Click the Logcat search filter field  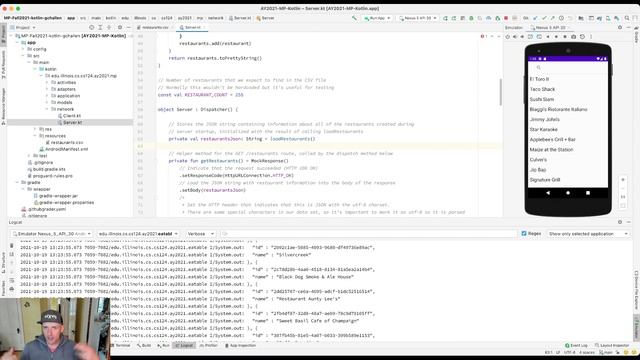[x=369, y=234]
